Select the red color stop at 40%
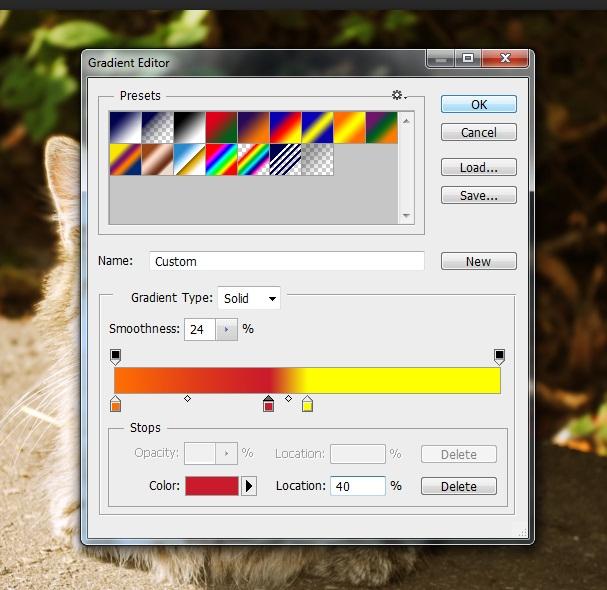The height and width of the screenshot is (590, 607). [268, 404]
